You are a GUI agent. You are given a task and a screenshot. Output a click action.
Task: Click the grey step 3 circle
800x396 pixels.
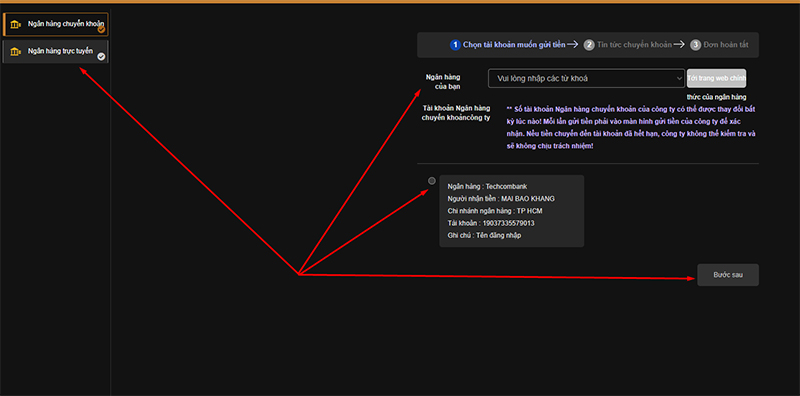click(x=695, y=45)
